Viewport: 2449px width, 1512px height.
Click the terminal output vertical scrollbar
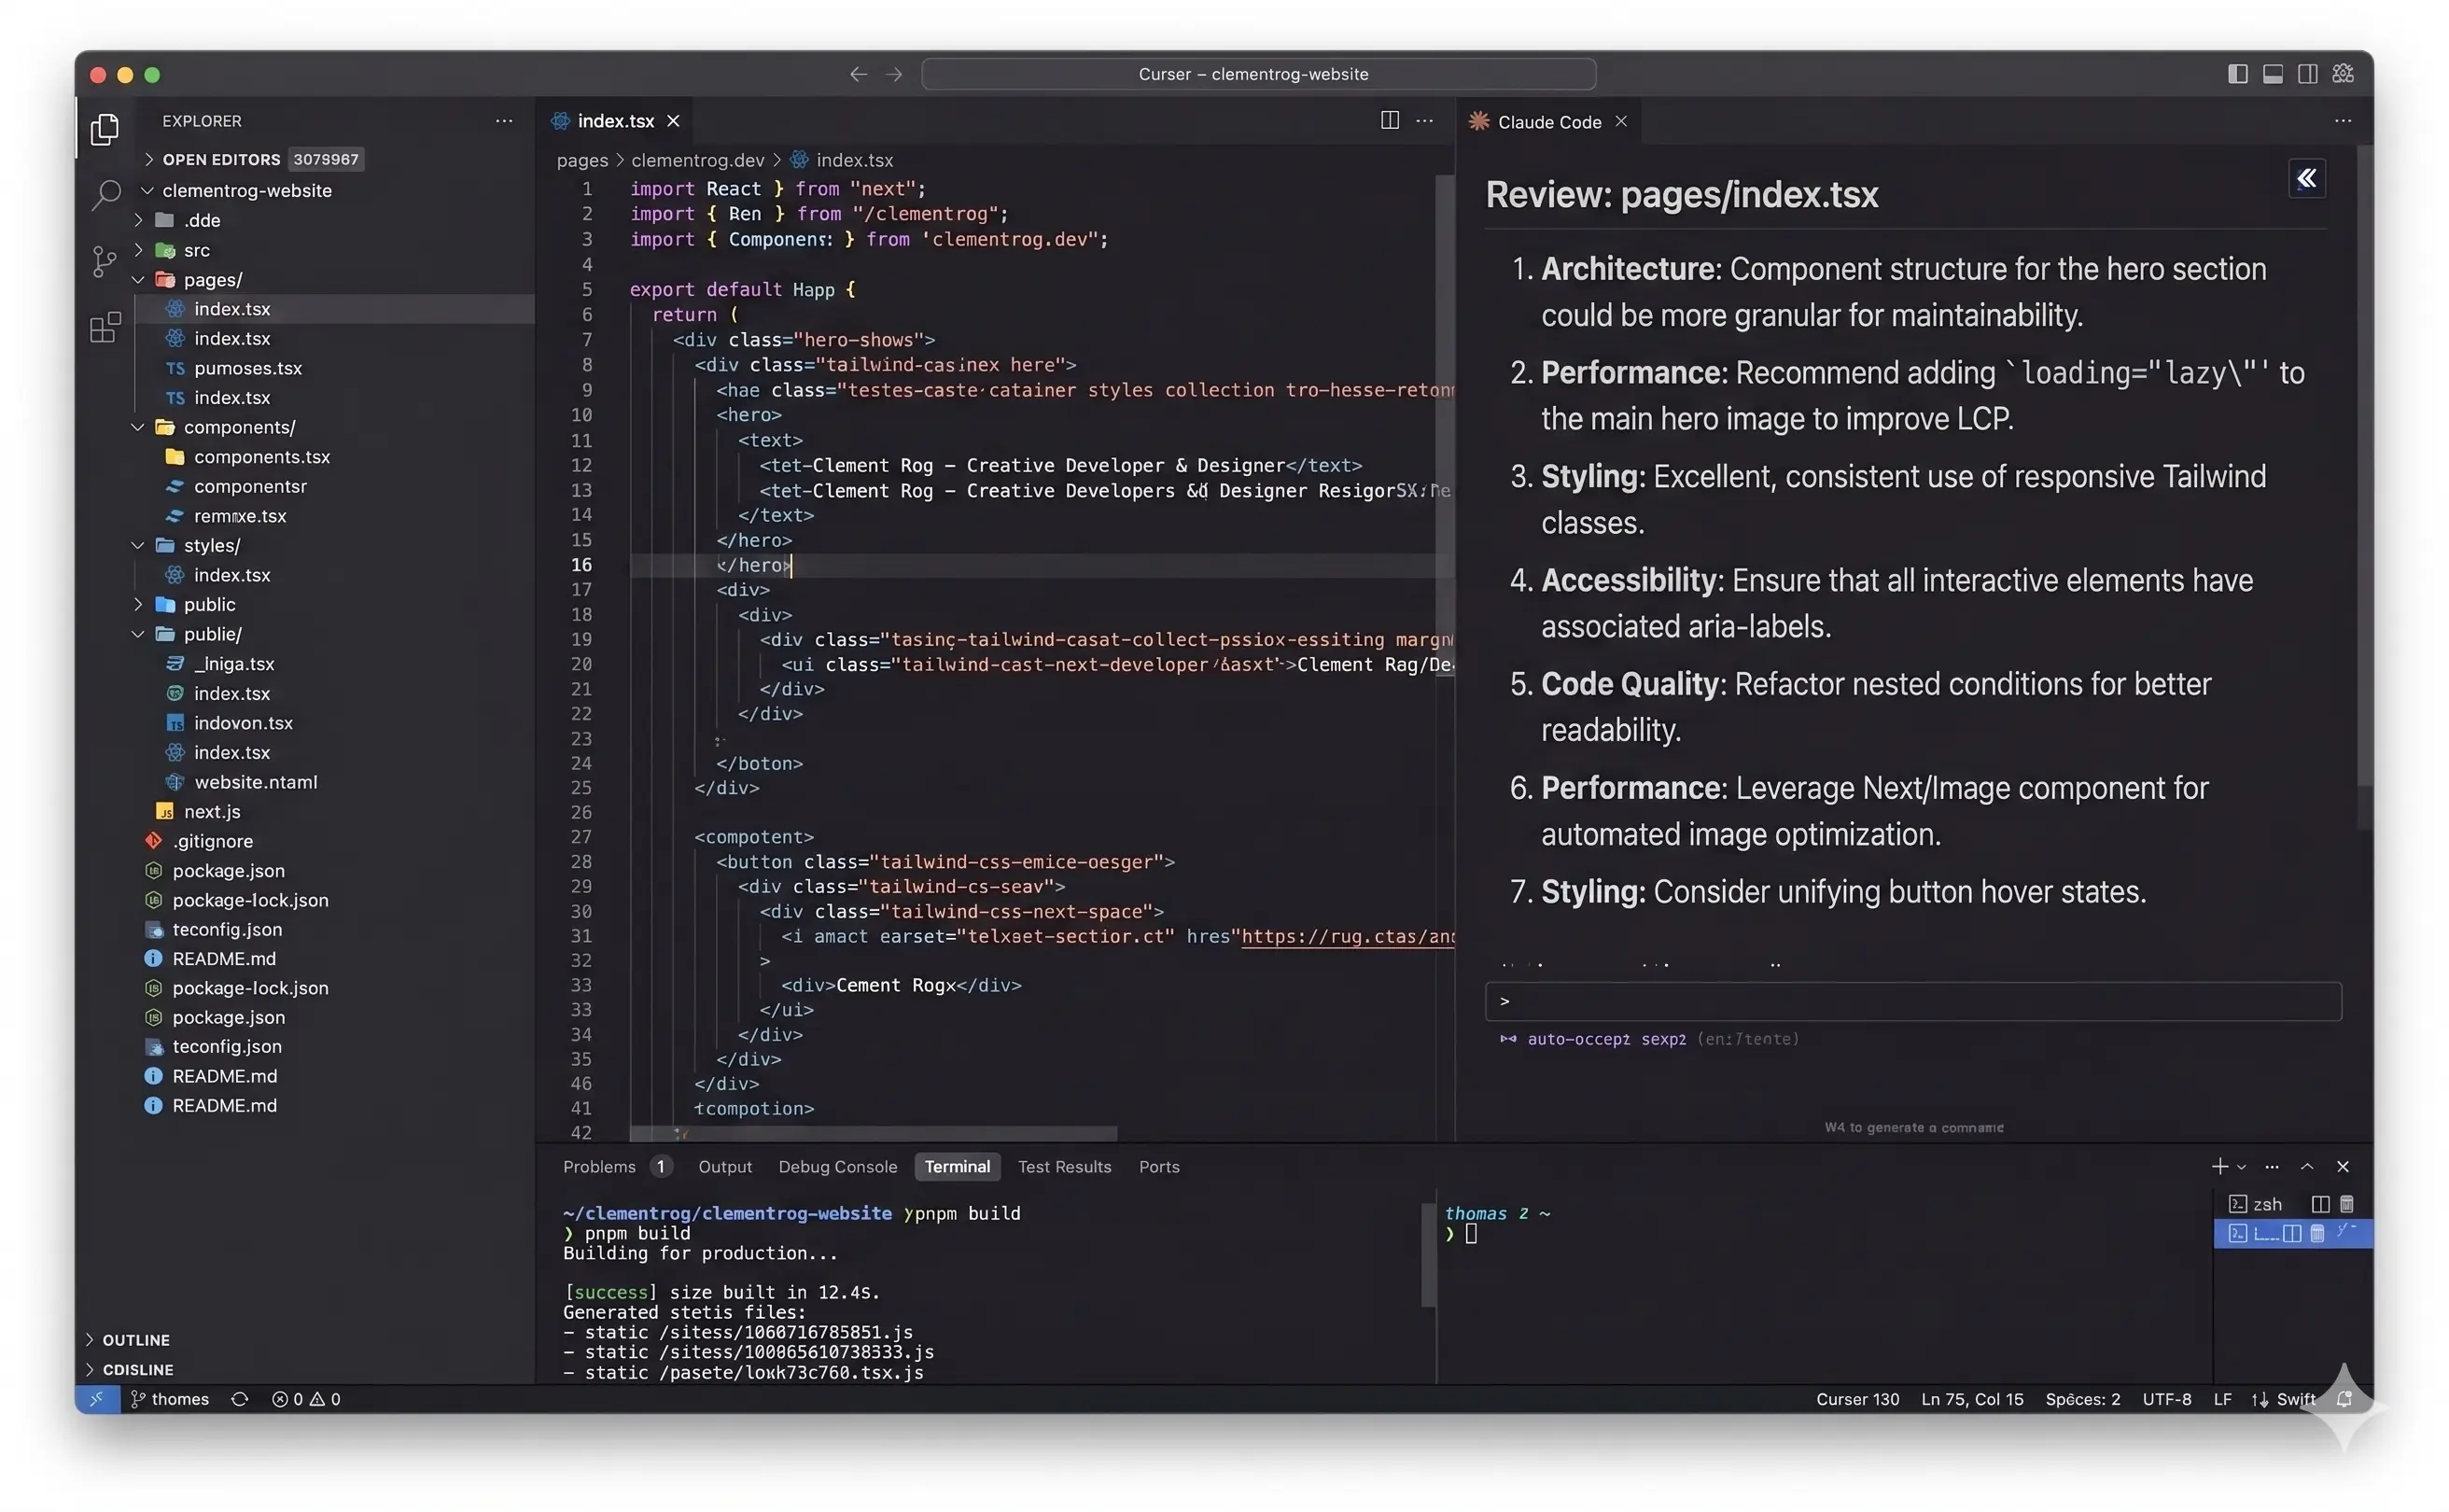(x=1428, y=1255)
